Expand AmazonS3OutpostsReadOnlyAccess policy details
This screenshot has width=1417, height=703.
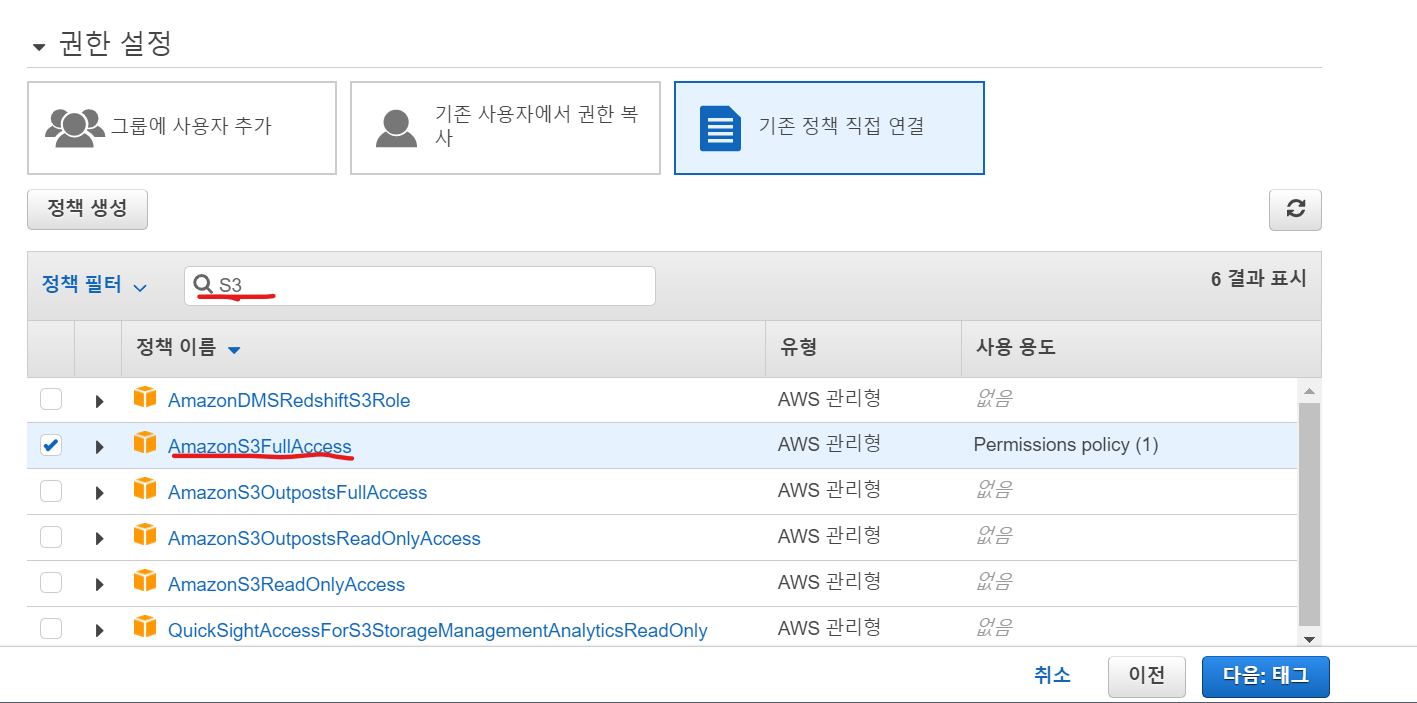tap(99, 539)
